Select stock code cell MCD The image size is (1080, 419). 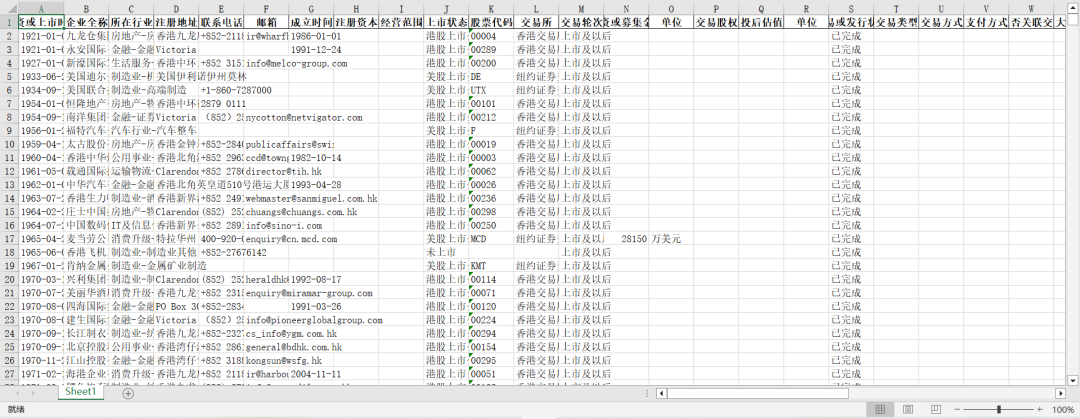click(x=491, y=238)
